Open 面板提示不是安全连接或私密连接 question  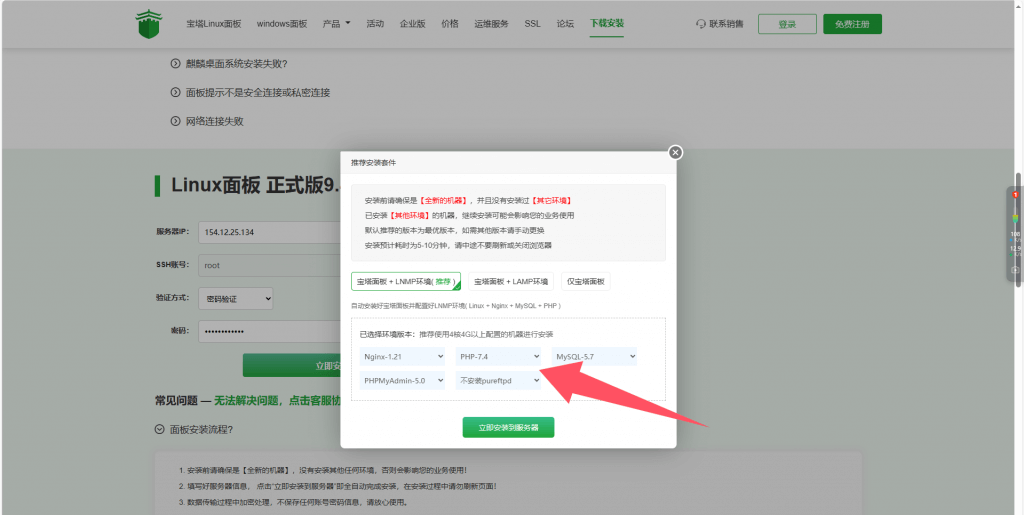click(258, 93)
